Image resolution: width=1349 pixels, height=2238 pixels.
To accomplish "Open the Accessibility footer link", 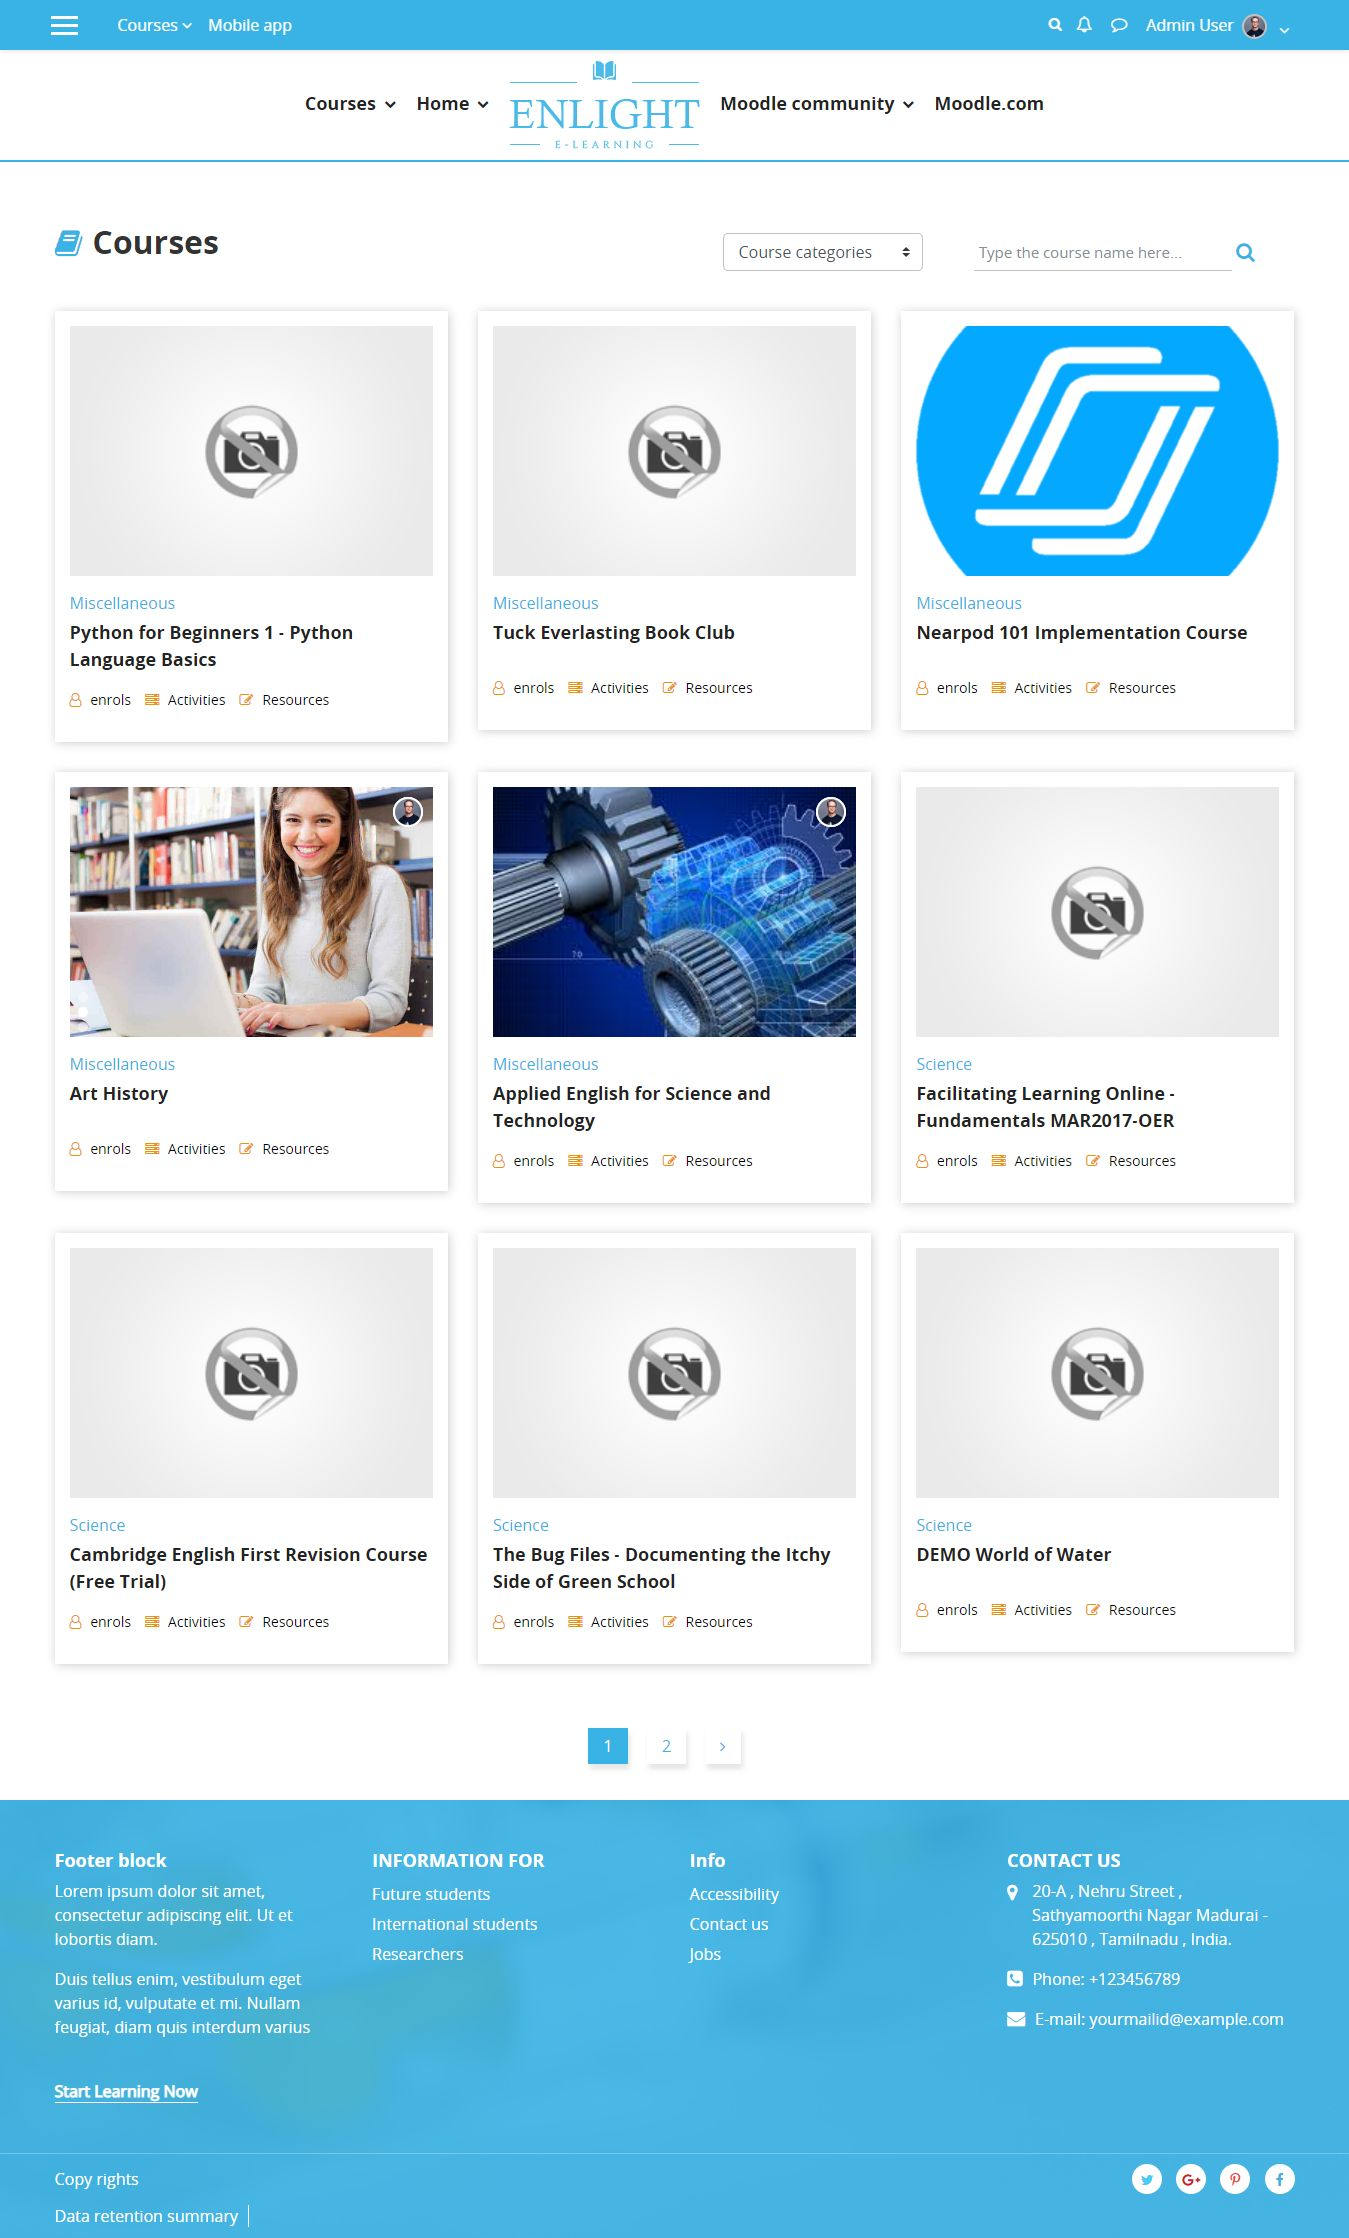I will [734, 1894].
